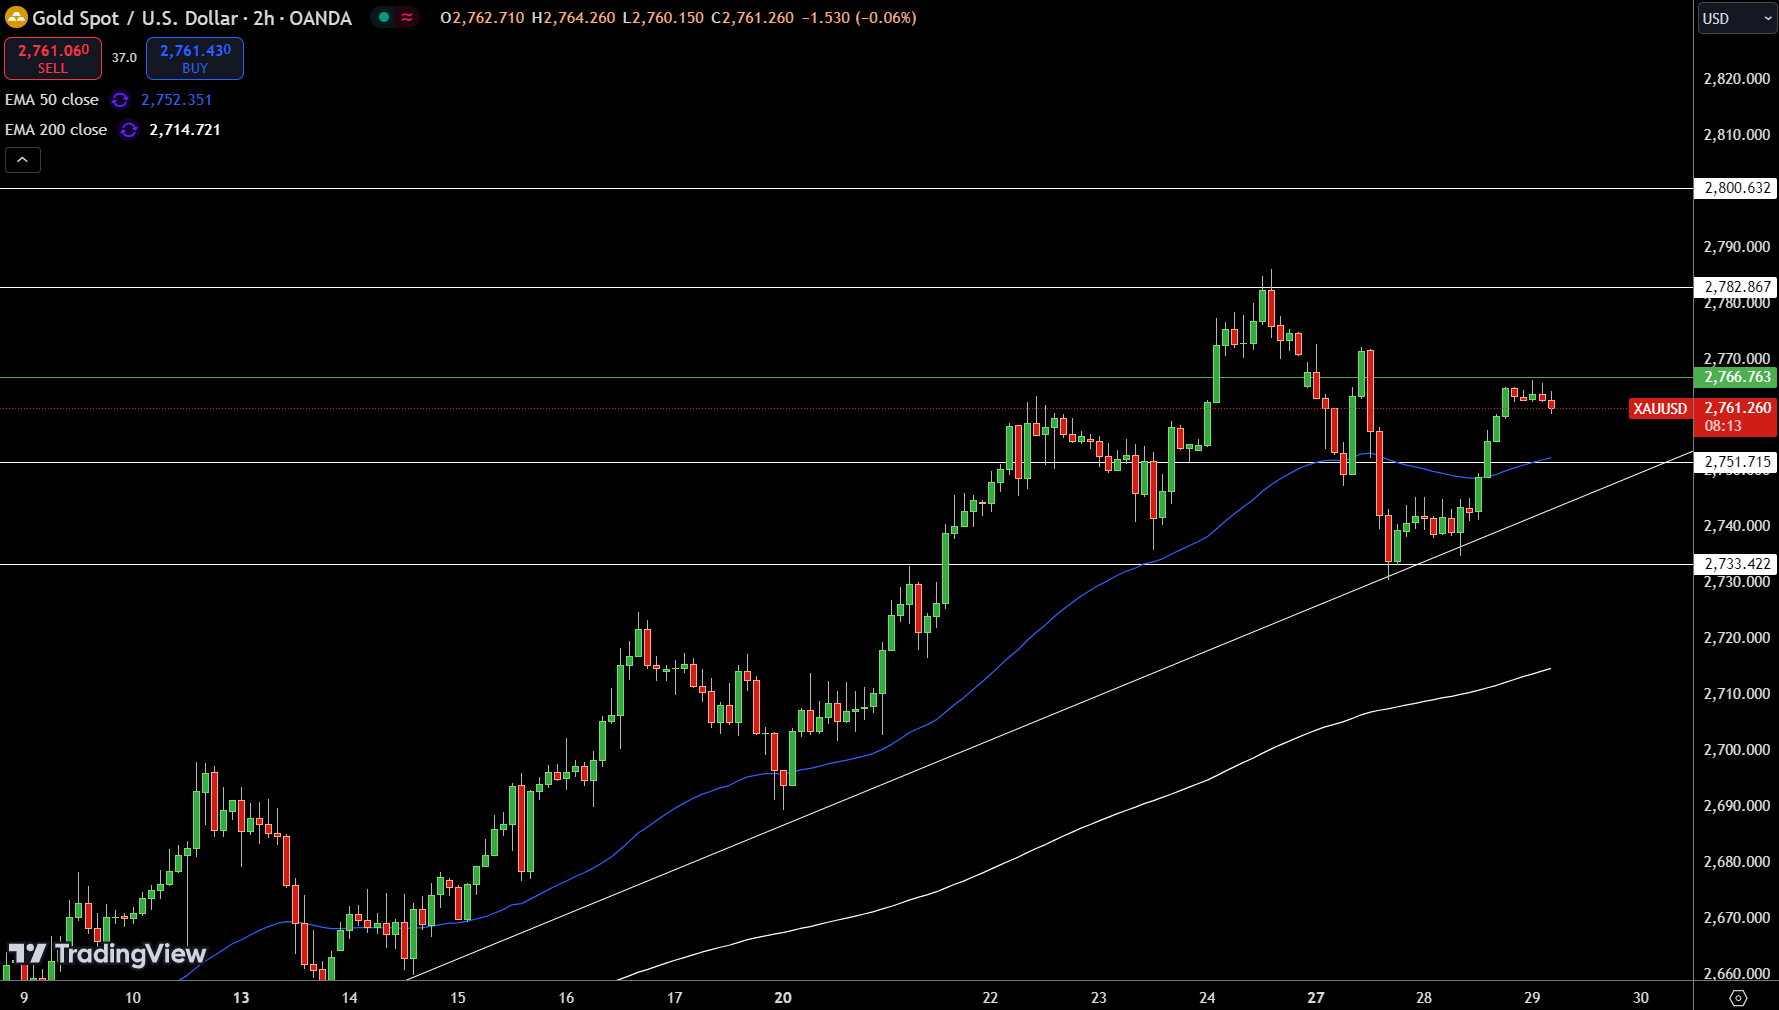1779x1010 pixels.
Task: Click the candle countdown timer 08:13
Action: click(x=1723, y=426)
